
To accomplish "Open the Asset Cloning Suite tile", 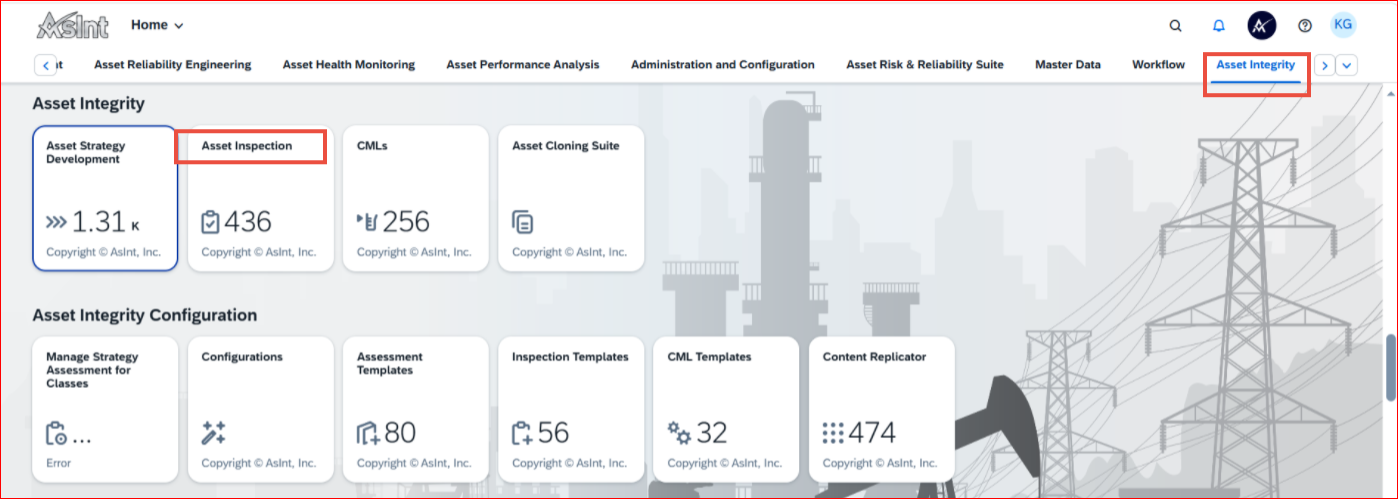I will tap(571, 198).
